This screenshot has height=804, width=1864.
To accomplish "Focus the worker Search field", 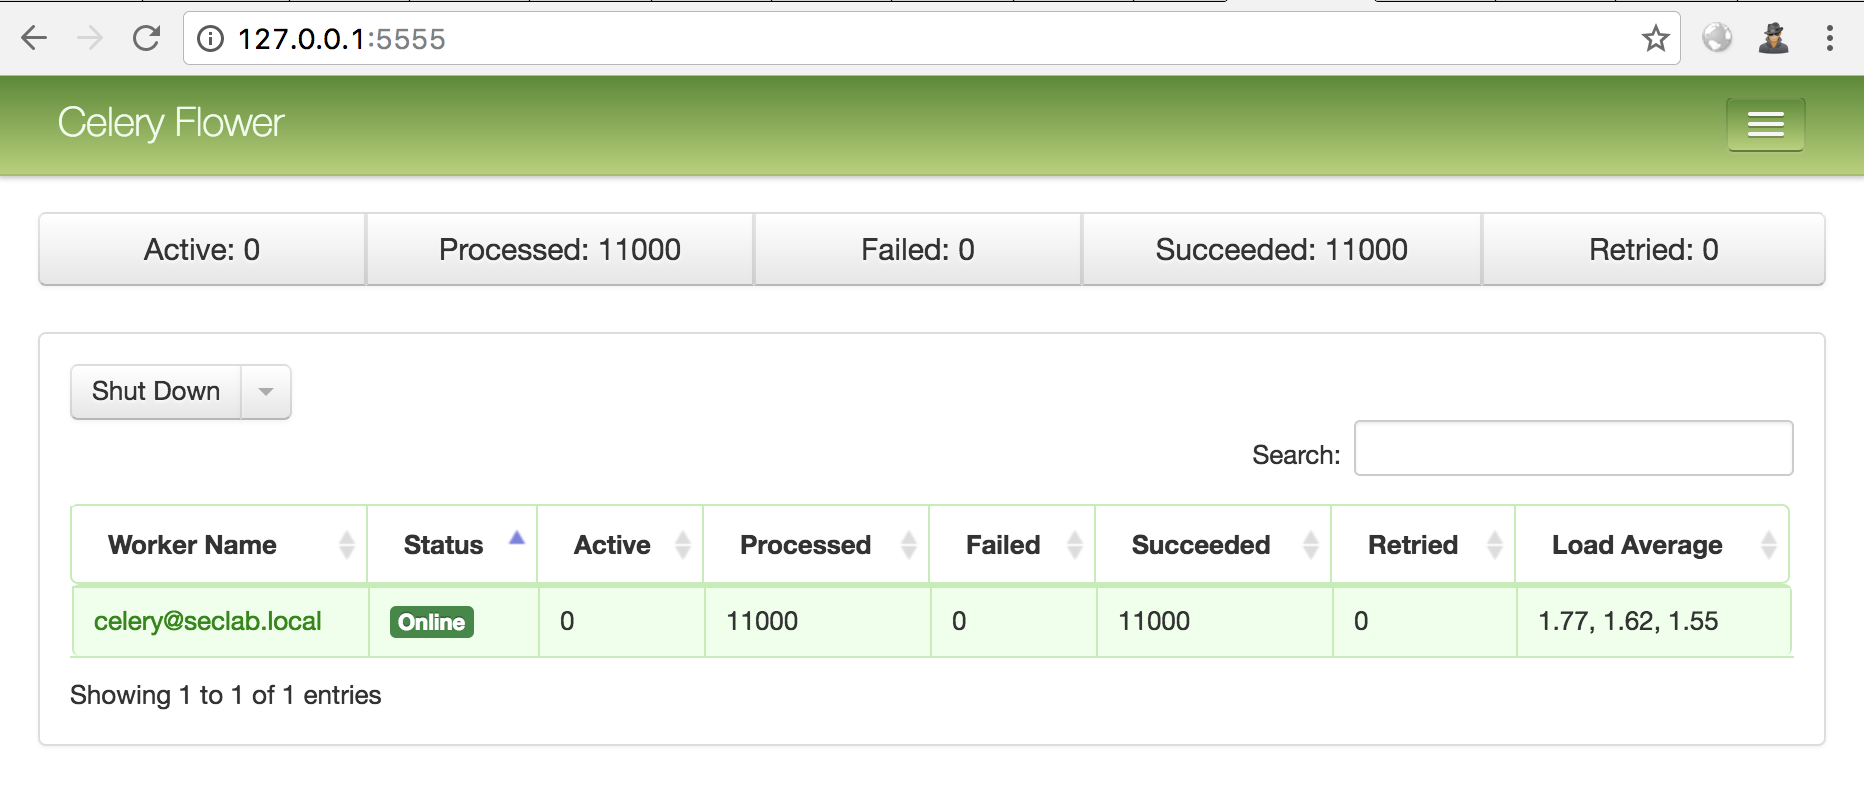I will (1573, 448).
